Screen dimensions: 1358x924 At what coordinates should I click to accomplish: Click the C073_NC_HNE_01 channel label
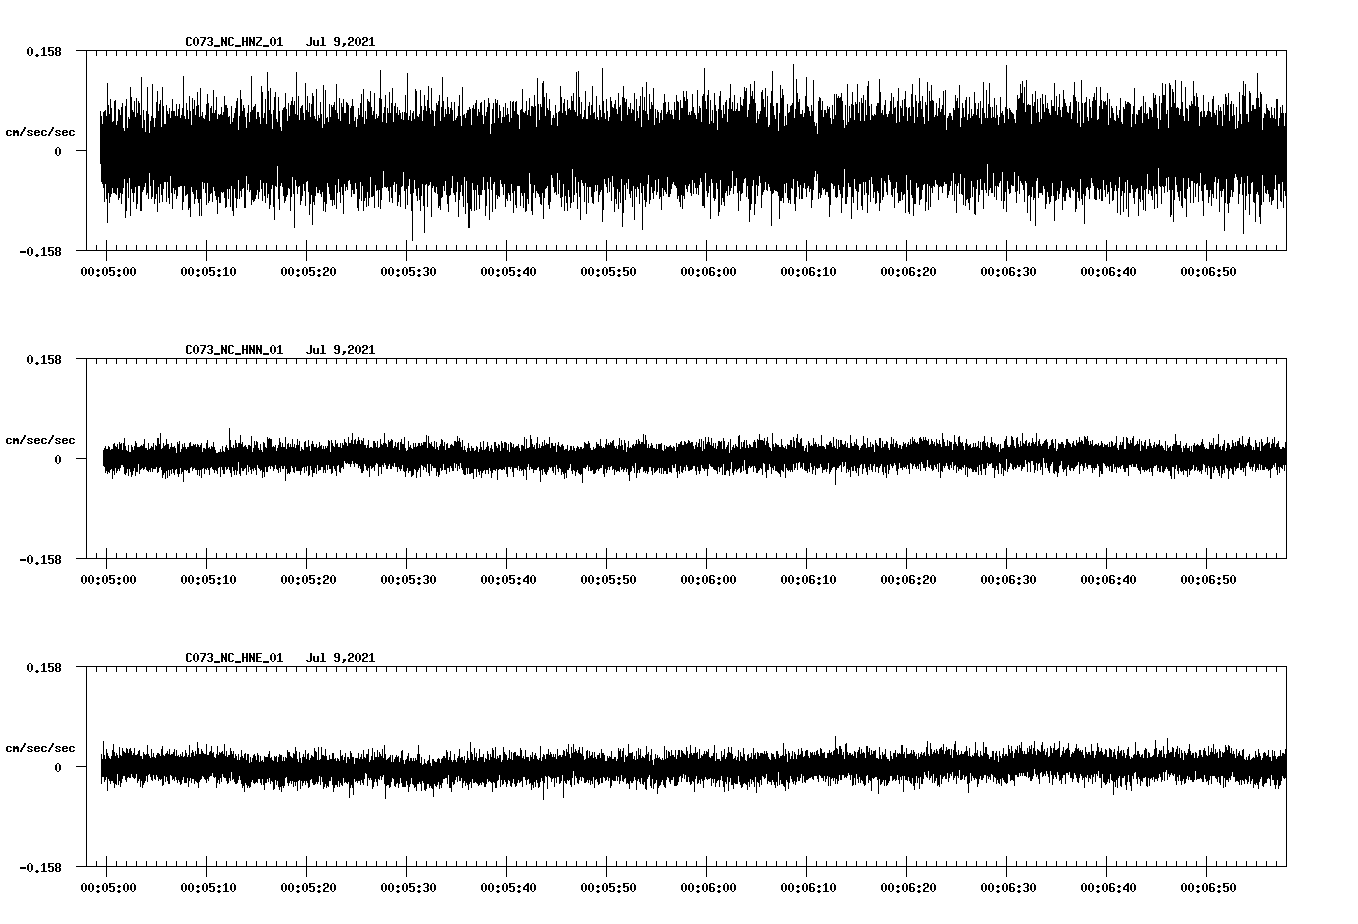(x=232, y=658)
